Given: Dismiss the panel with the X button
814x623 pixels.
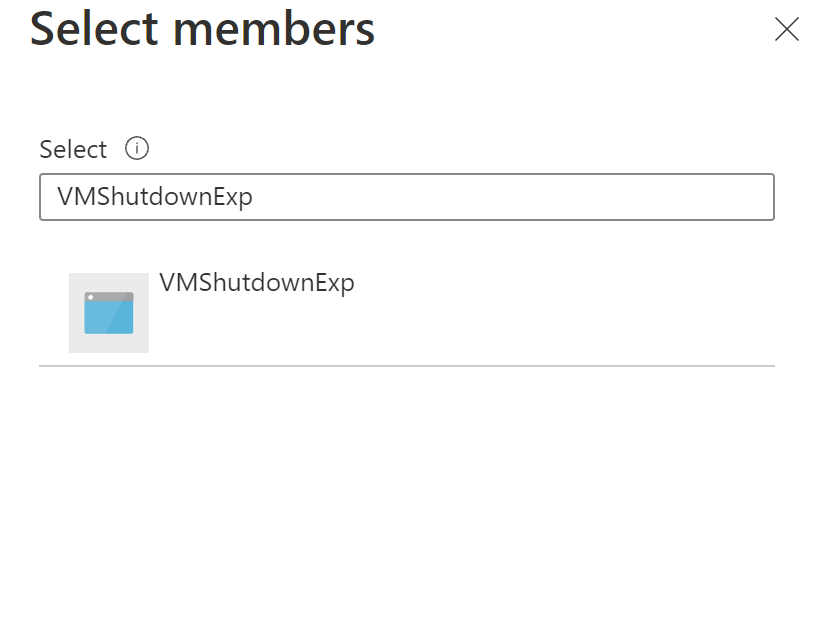Looking at the screenshot, I should pyautogui.click(x=787, y=30).
